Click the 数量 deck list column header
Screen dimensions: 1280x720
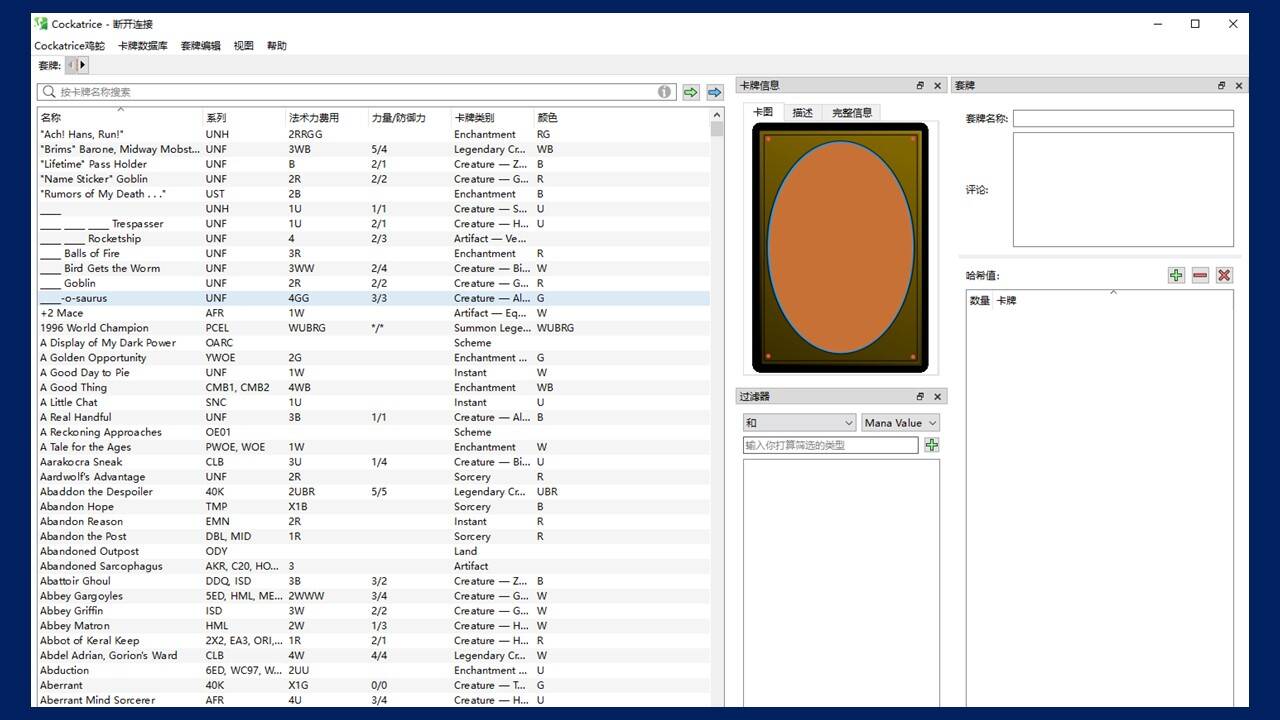(980, 301)
